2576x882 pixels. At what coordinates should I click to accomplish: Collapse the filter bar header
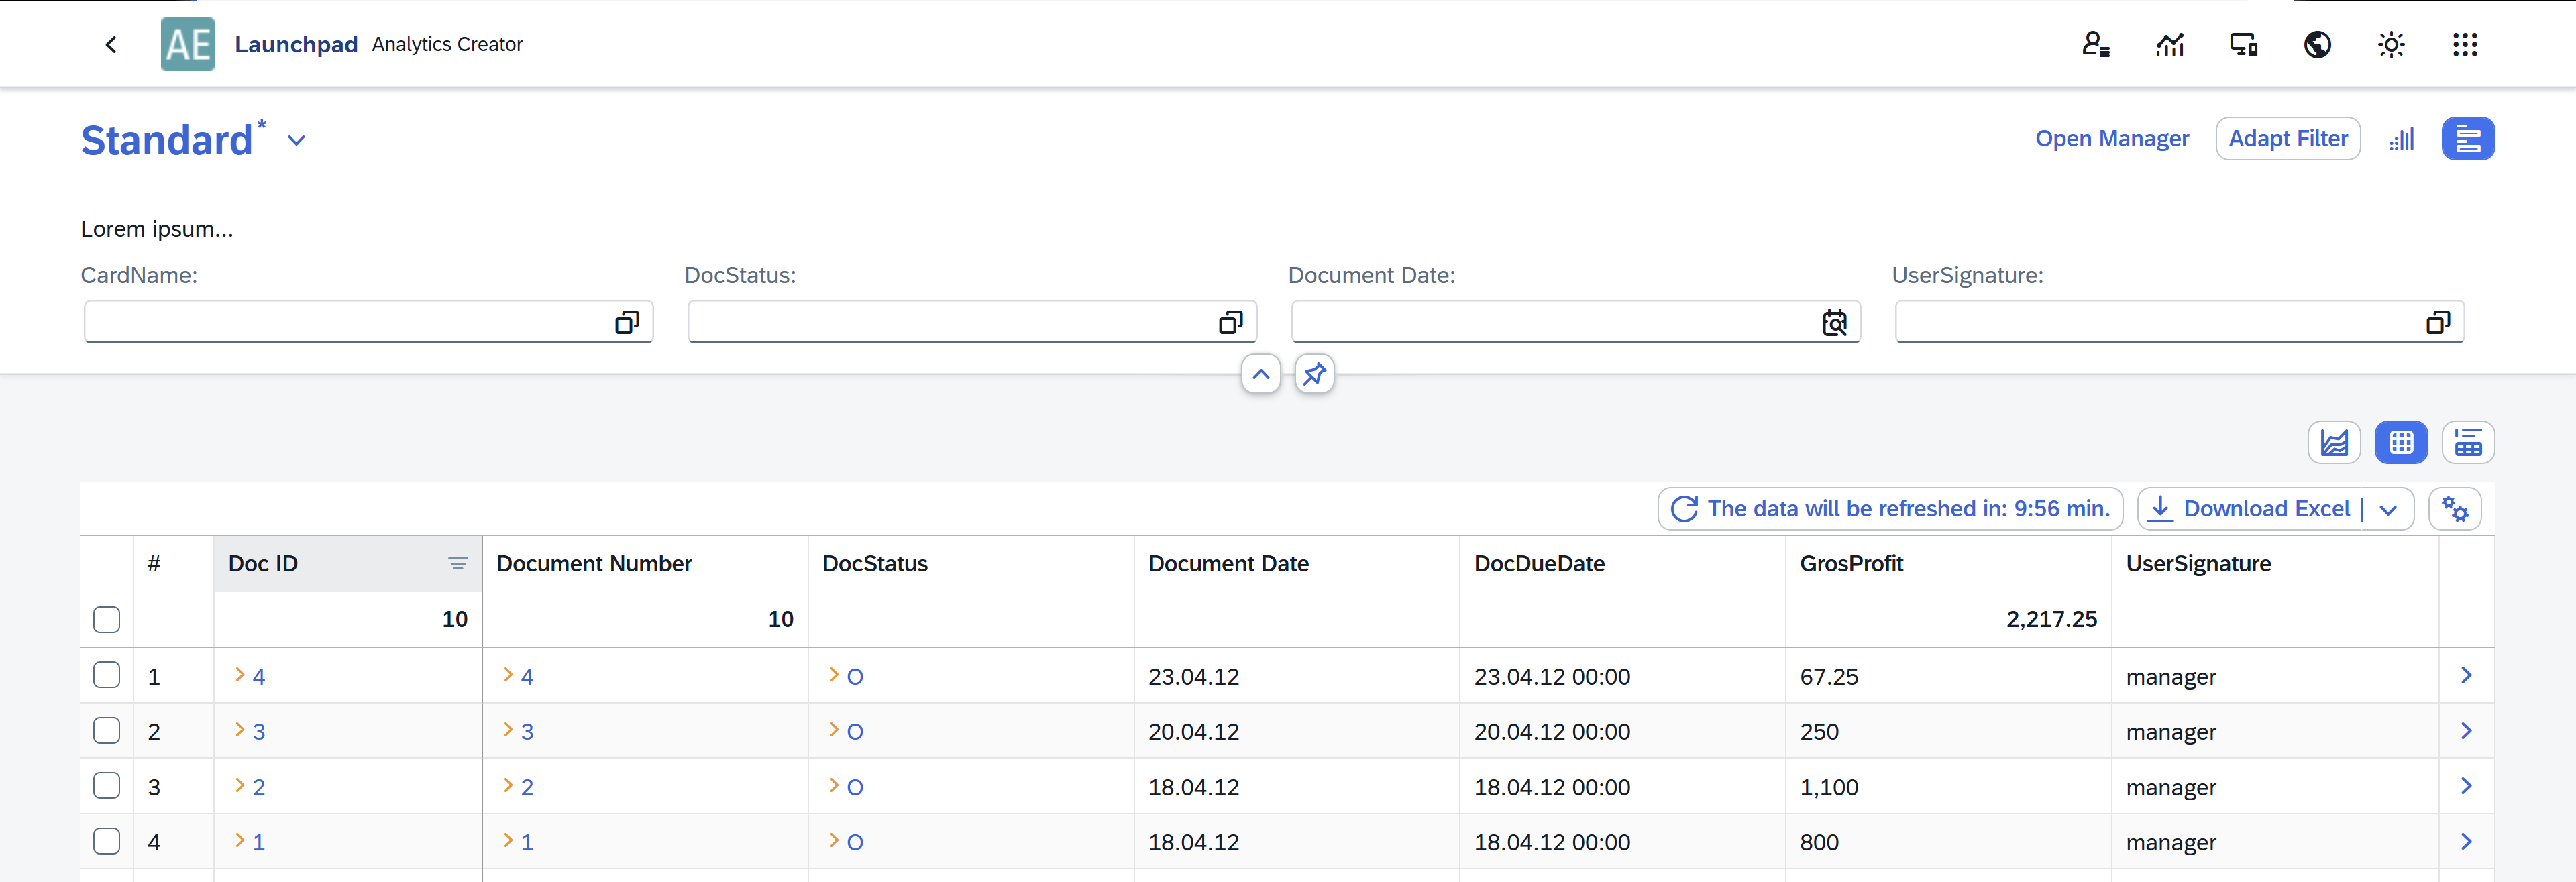coord(1260,374)
